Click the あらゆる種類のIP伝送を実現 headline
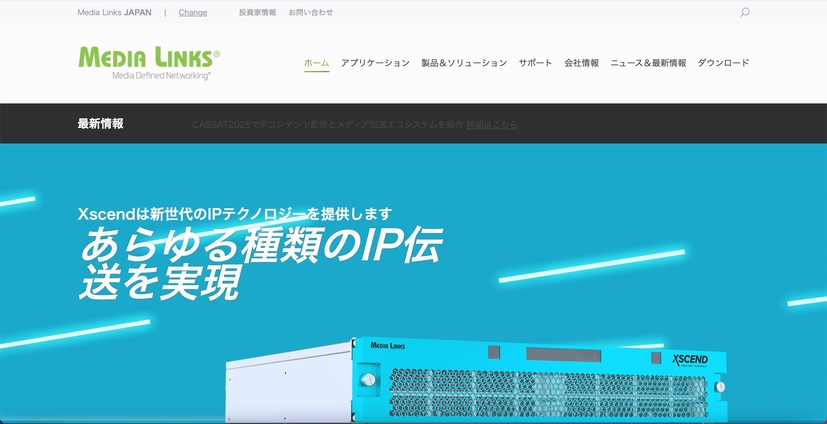Screen dimensions: 827x424 (x=260, y=263)
